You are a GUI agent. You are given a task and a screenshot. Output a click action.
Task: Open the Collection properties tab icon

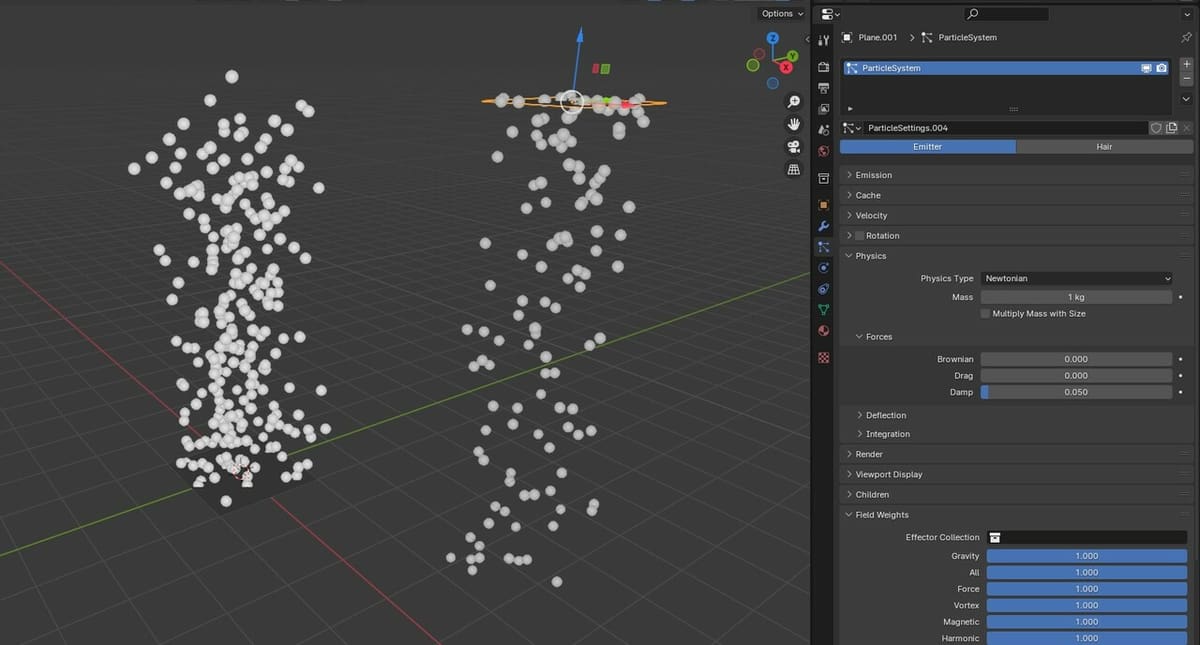click(x=824, y=178)
